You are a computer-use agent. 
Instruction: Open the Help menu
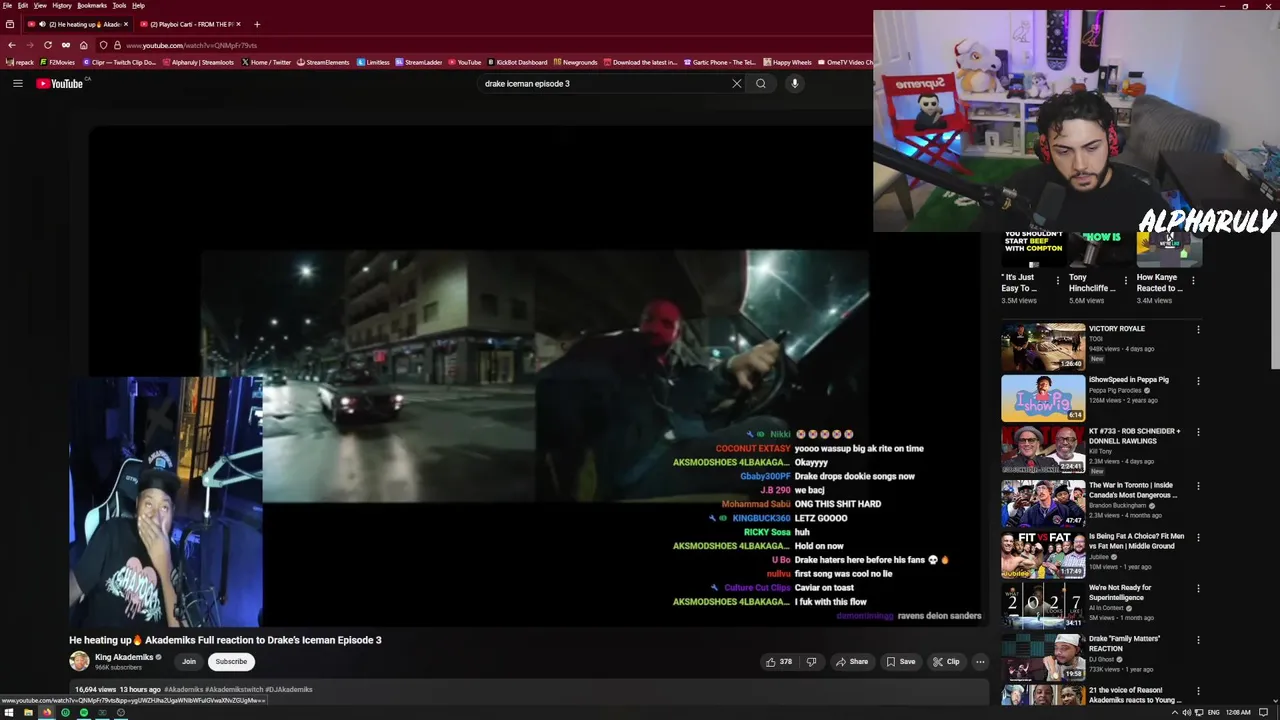[138, 6]
